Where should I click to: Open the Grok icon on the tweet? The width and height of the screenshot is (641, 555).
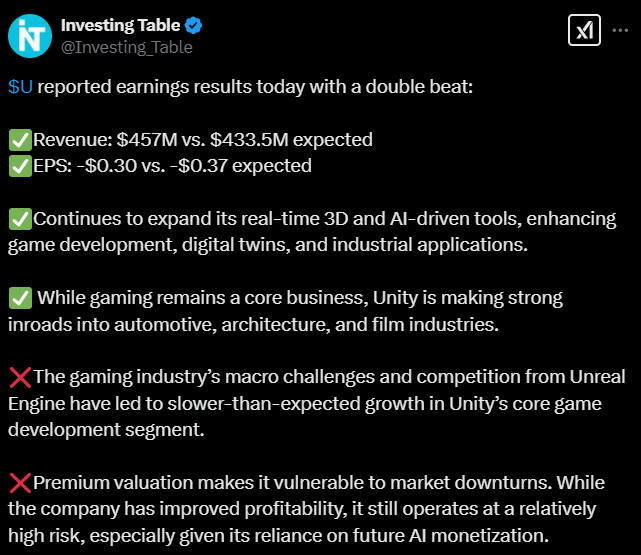pos(584,31)
